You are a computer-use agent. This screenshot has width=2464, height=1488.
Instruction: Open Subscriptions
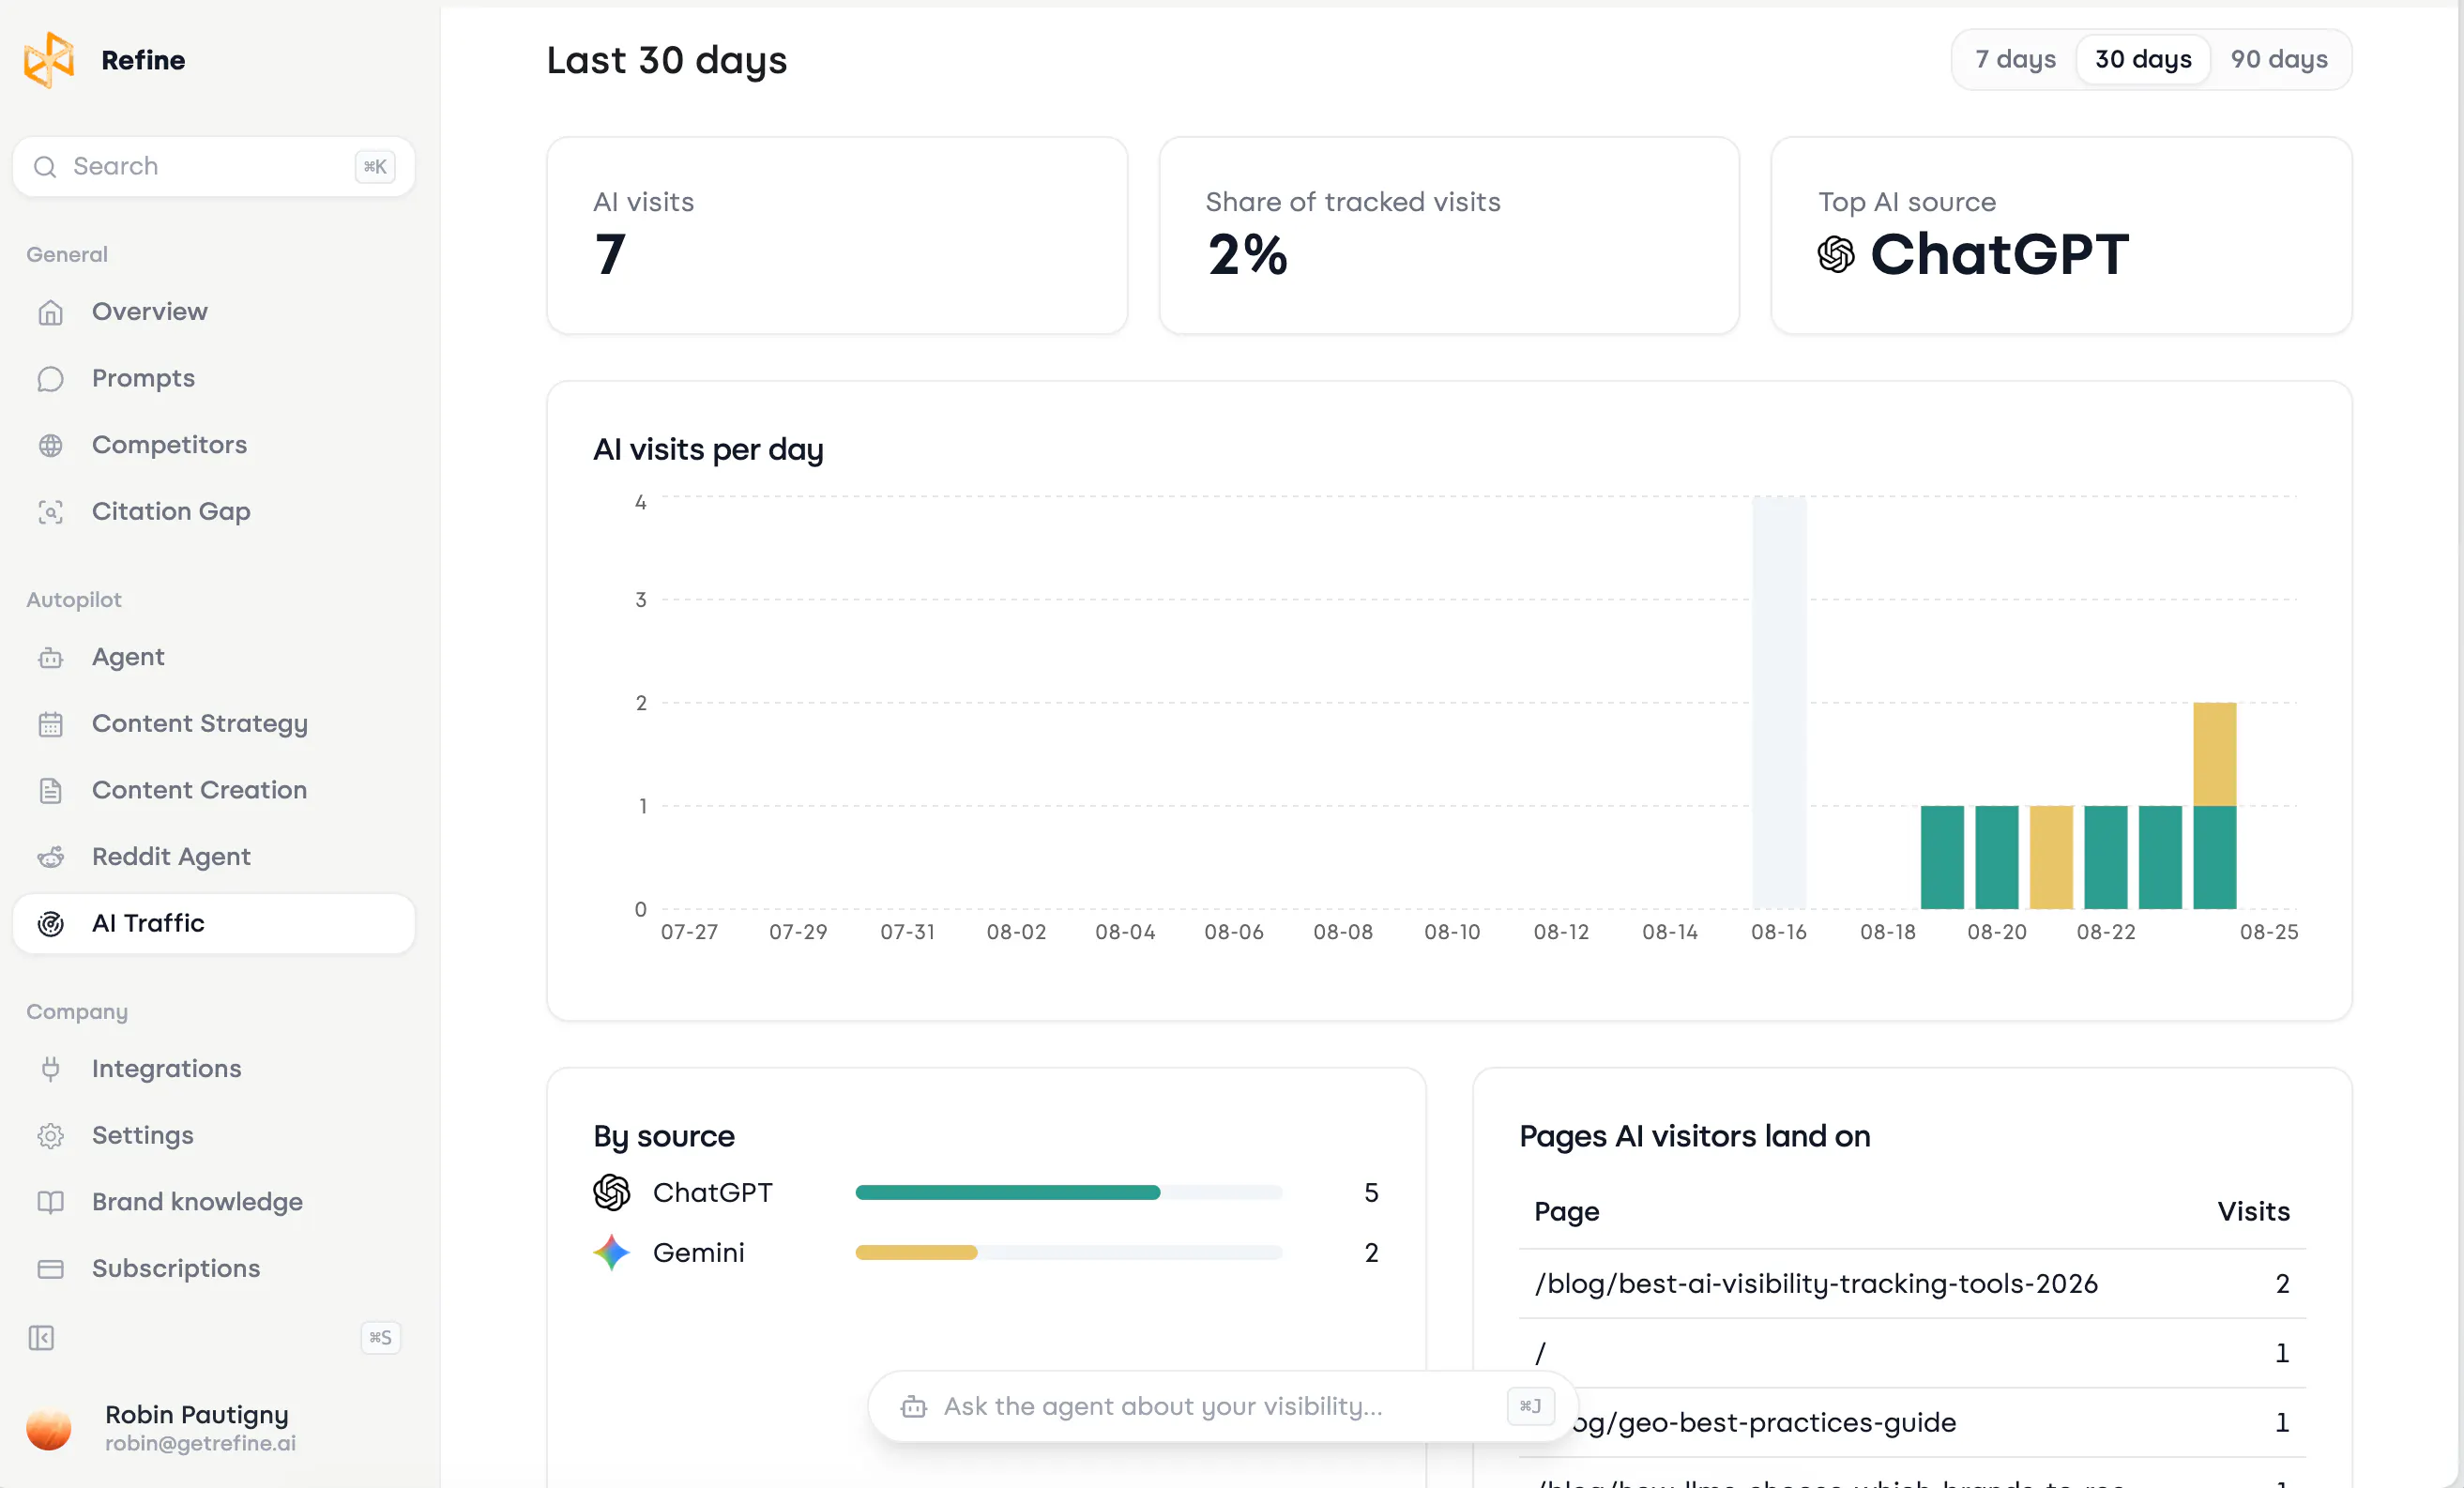click(214, 1269)
